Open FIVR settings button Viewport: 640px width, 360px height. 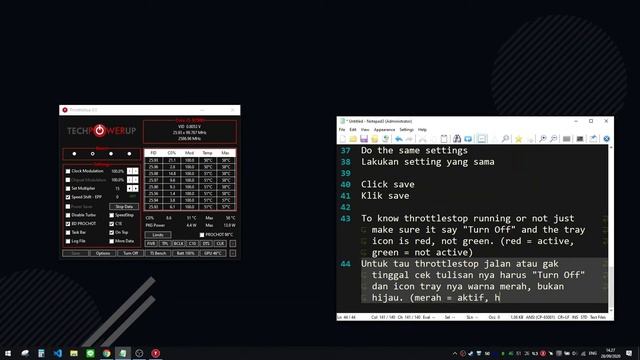click(151, 244)
